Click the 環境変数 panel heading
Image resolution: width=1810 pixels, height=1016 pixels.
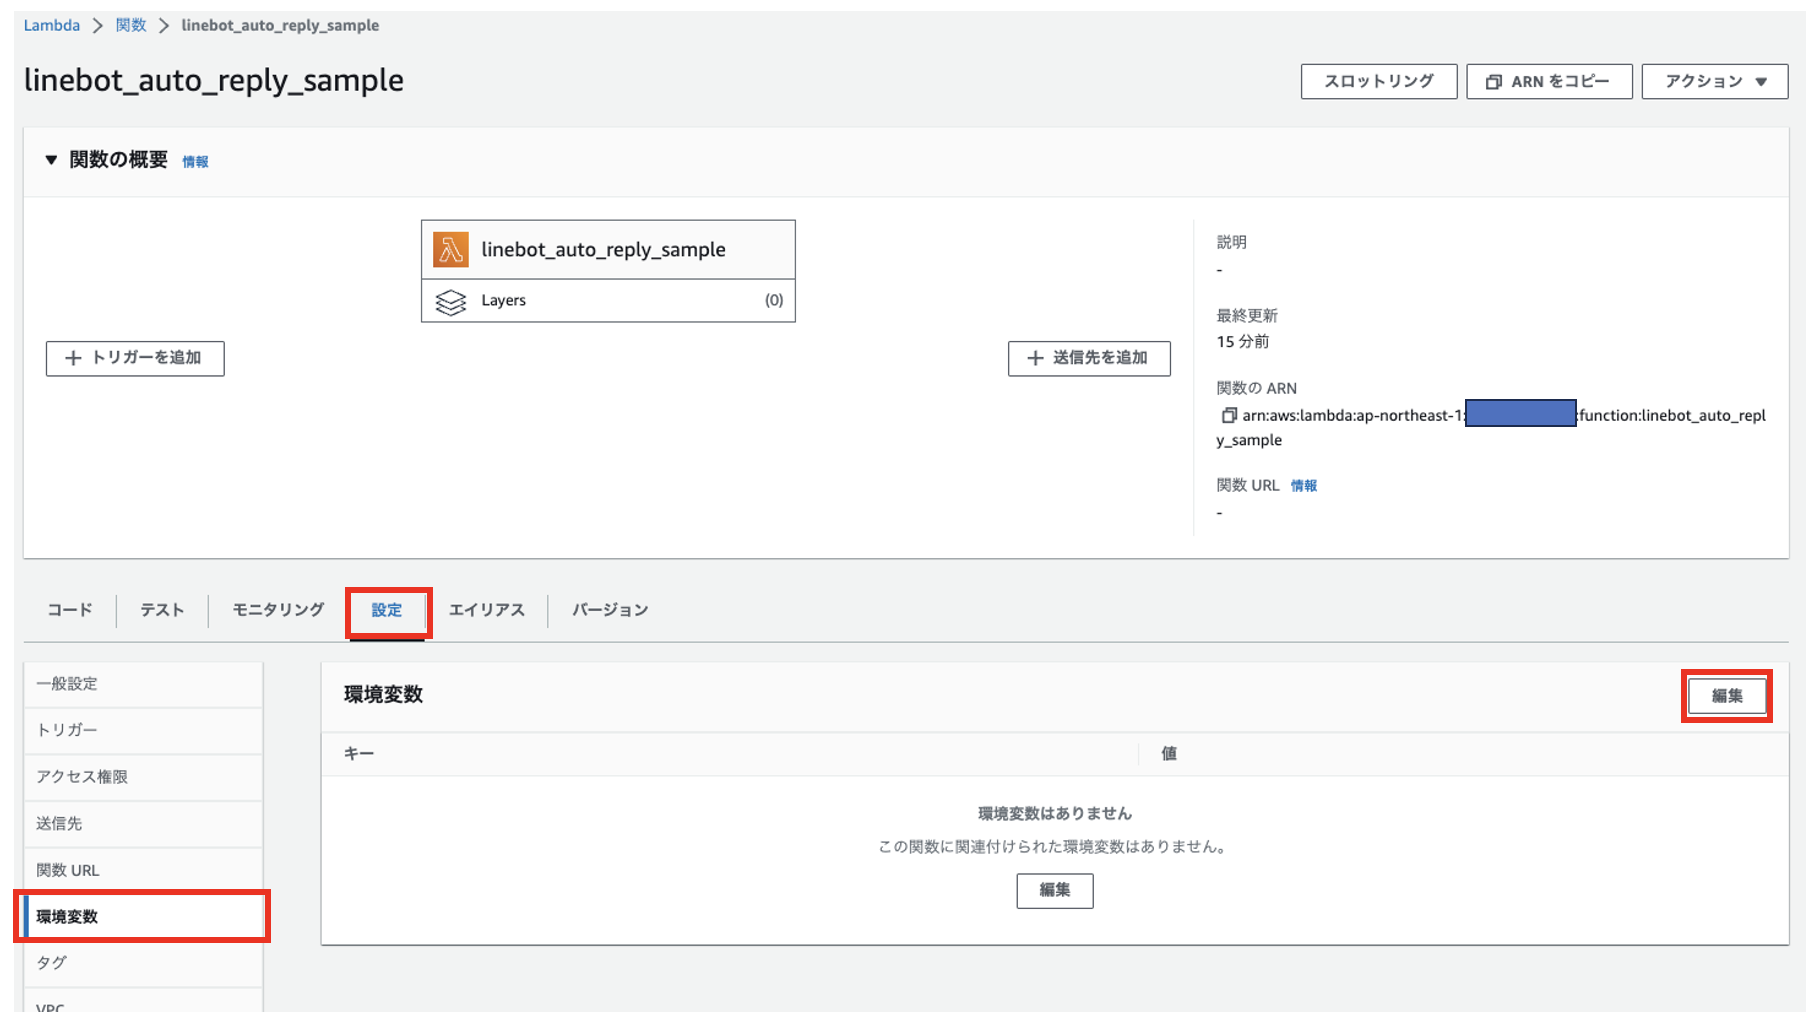click(x=384, y=695)
